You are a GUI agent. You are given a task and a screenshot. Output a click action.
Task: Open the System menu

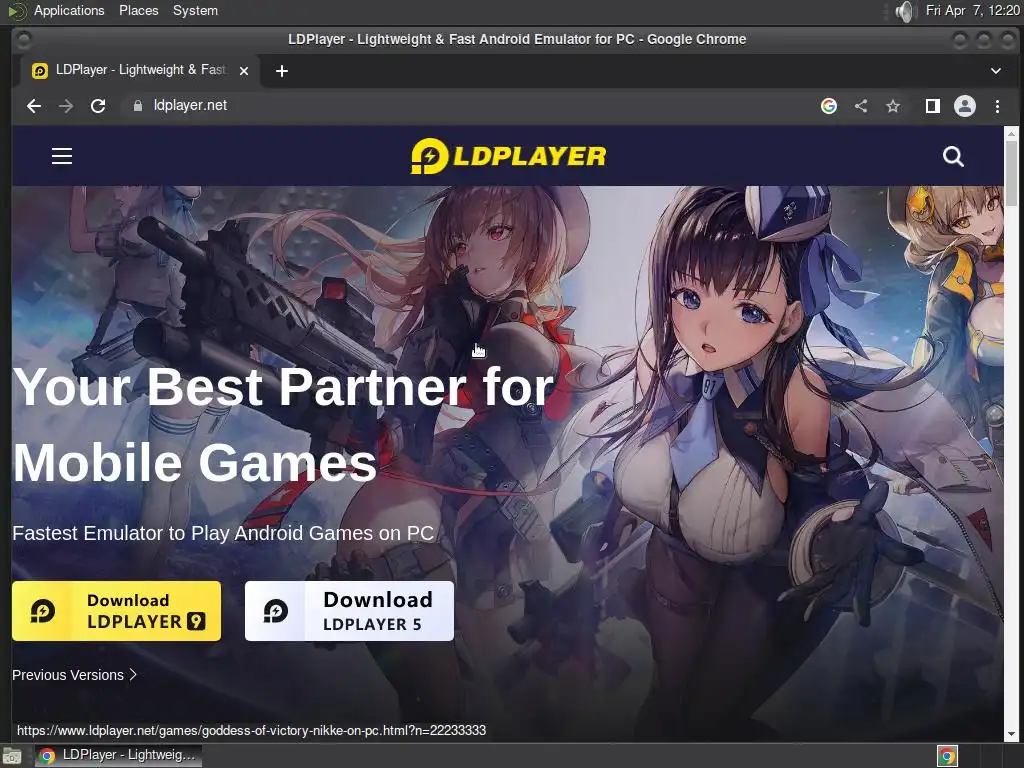click(195, 10)
